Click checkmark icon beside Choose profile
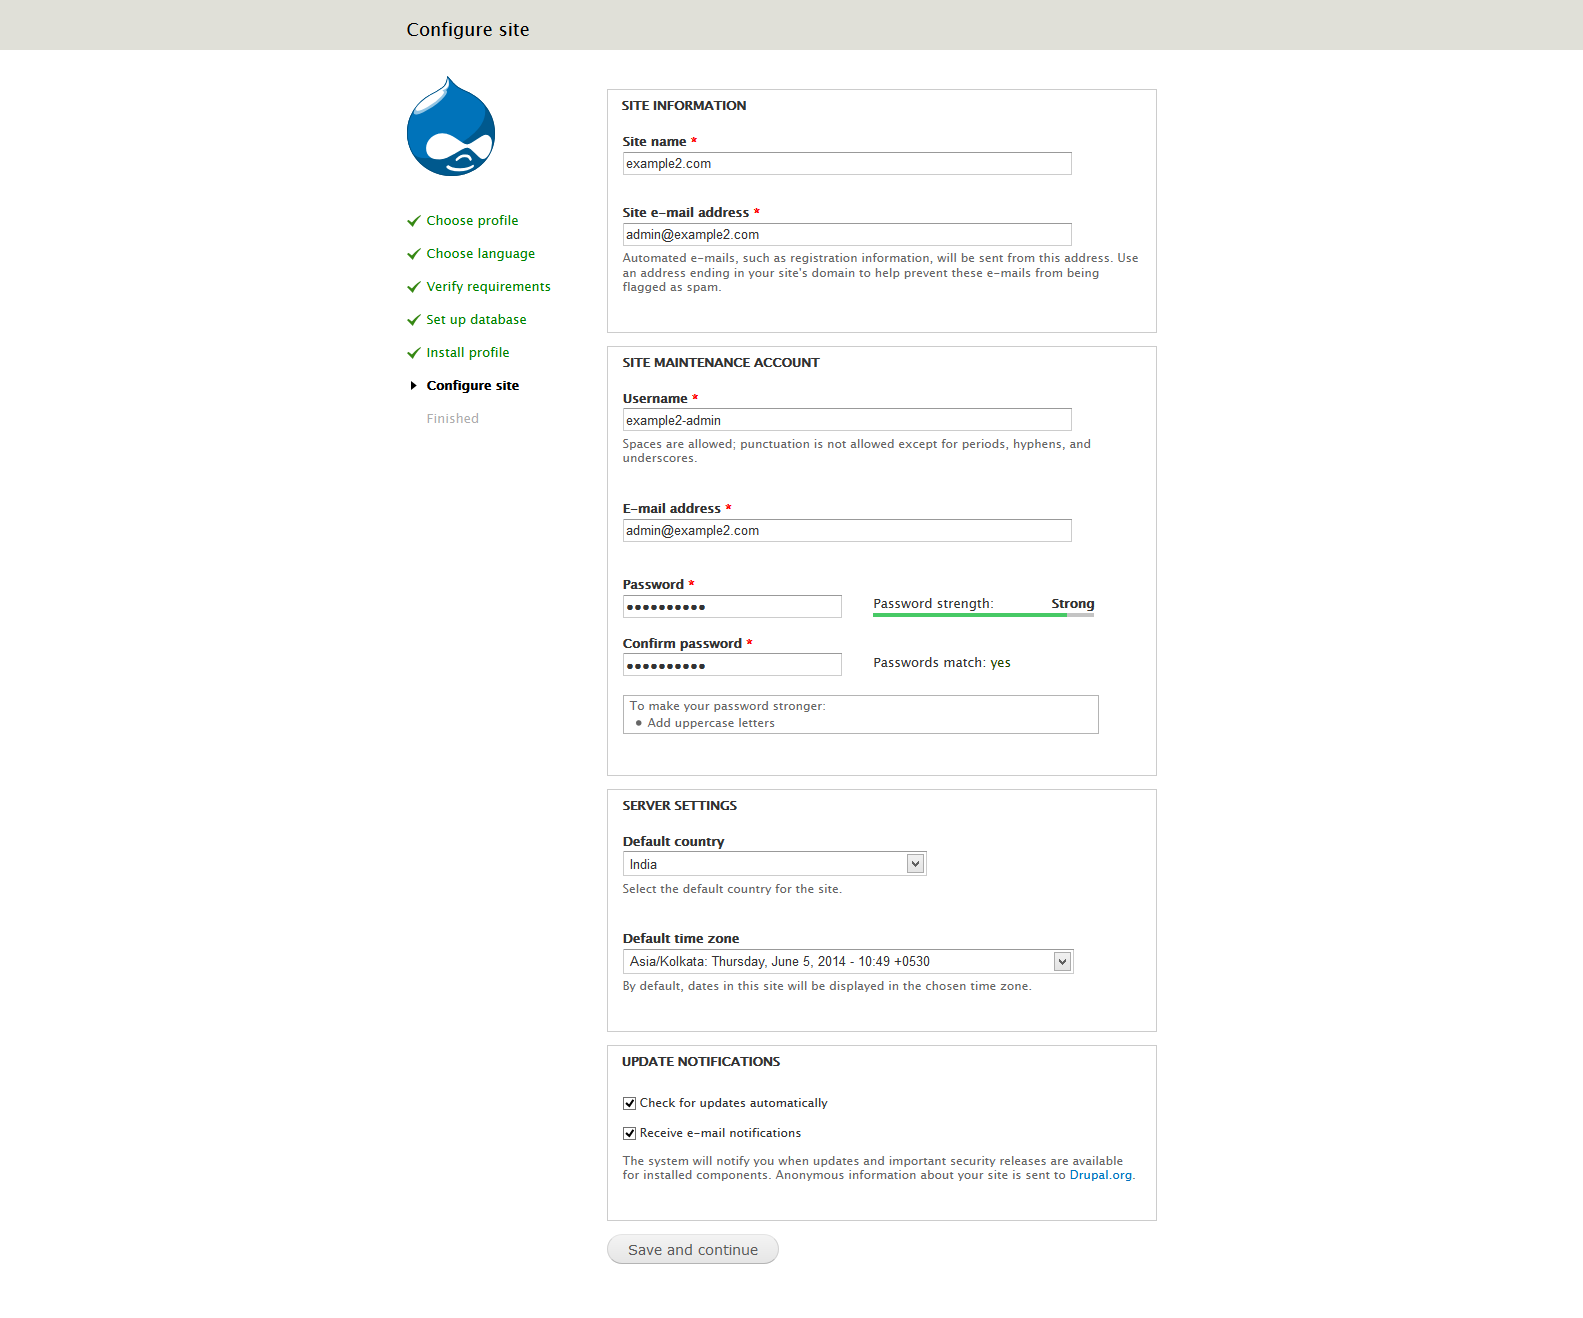This screenshot has height=1318, width=1583. click(x=413, y=221)
